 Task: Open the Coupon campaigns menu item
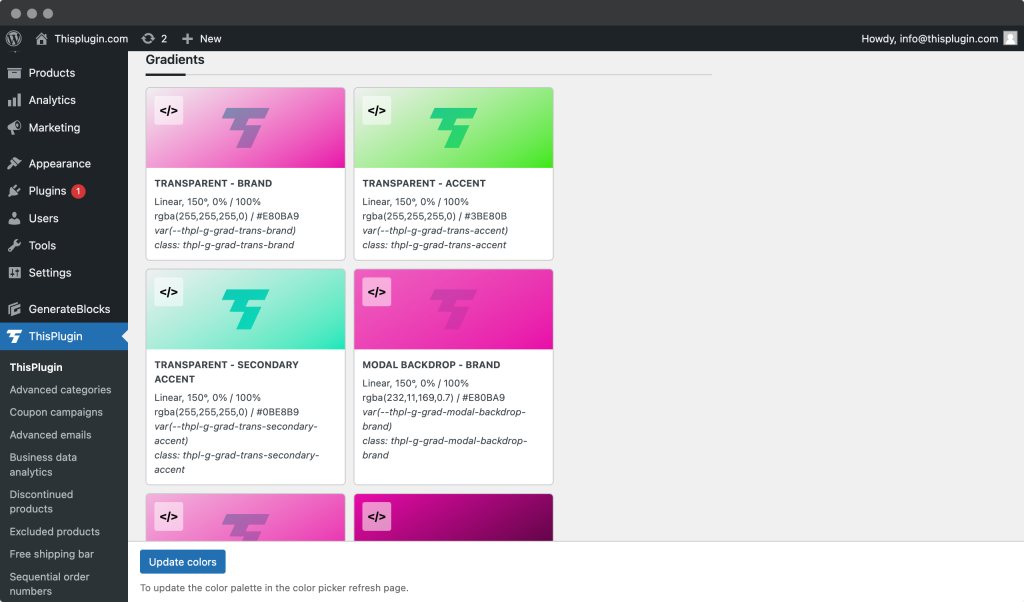56,412
